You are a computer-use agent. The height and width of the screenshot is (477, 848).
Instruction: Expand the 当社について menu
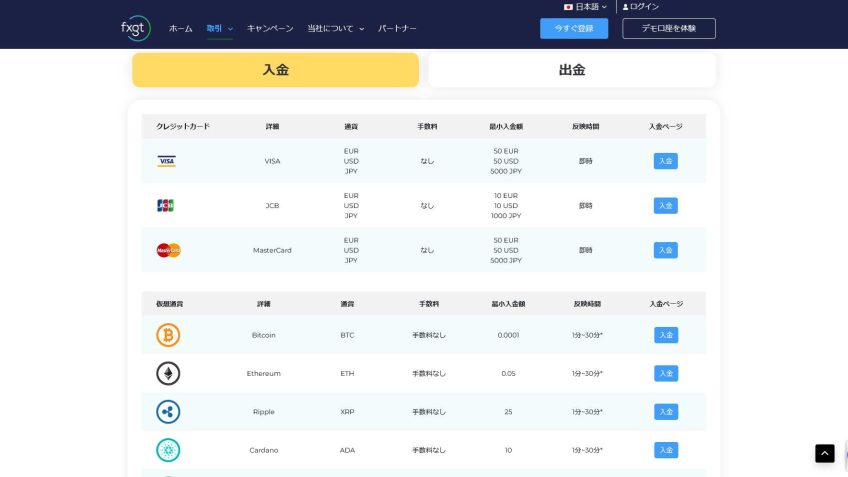point(335,29)
